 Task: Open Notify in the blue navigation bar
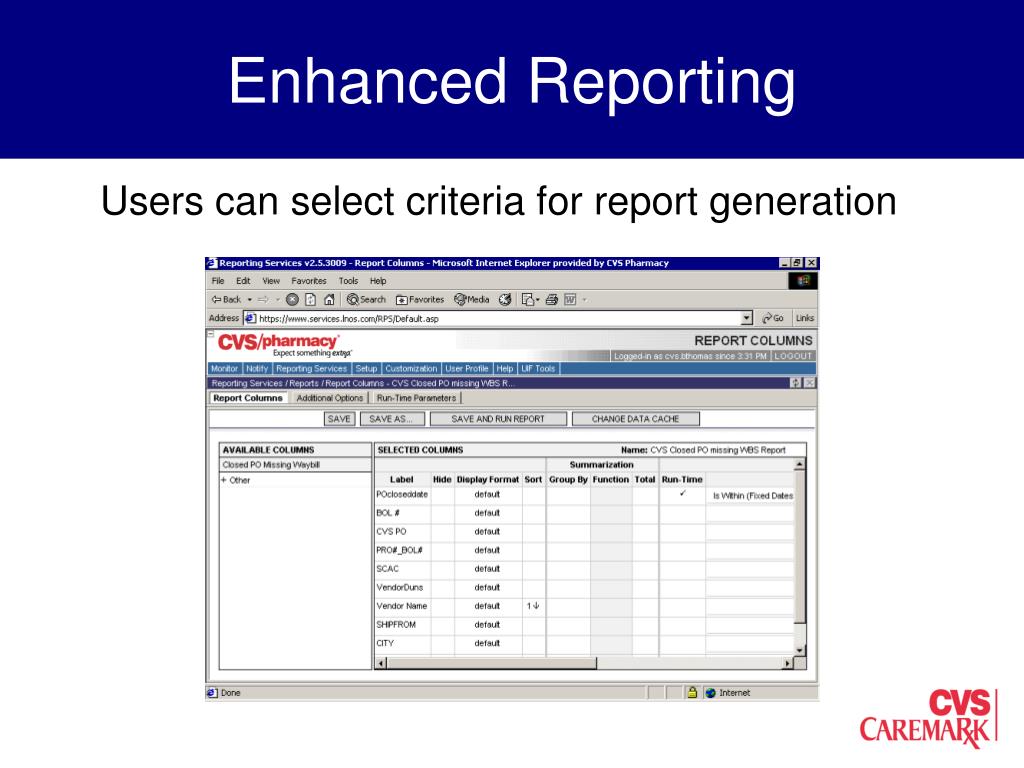point(257,368)
